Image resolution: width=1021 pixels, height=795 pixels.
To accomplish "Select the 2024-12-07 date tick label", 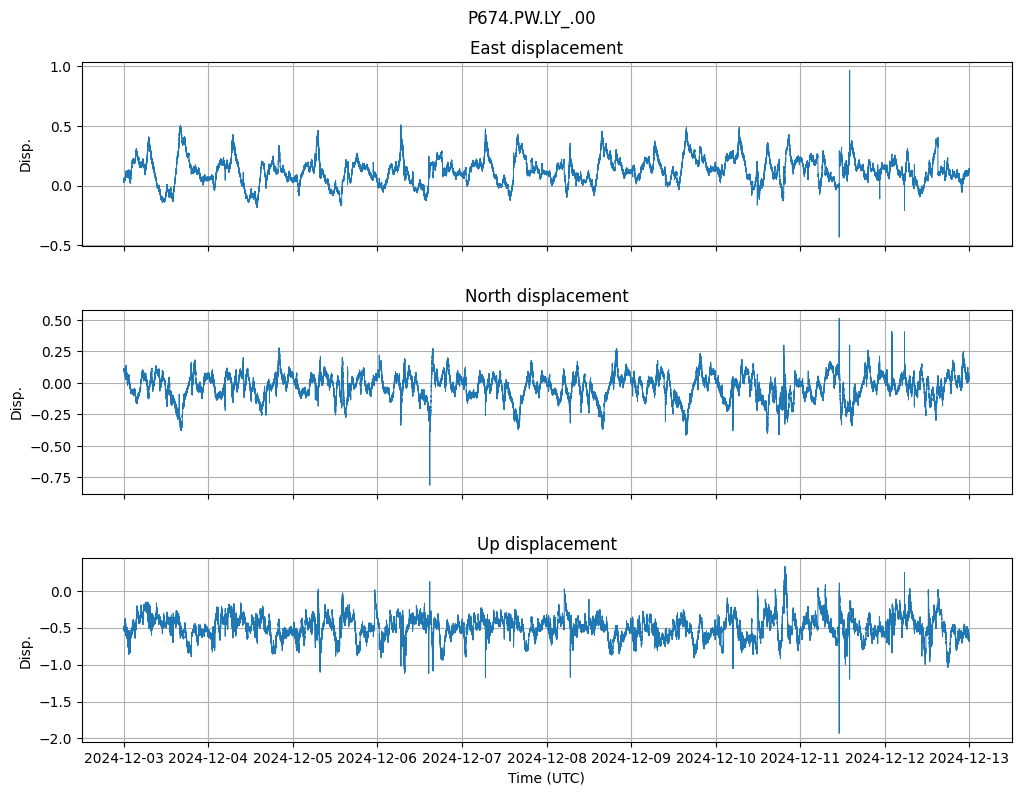I will click(462, 759).
